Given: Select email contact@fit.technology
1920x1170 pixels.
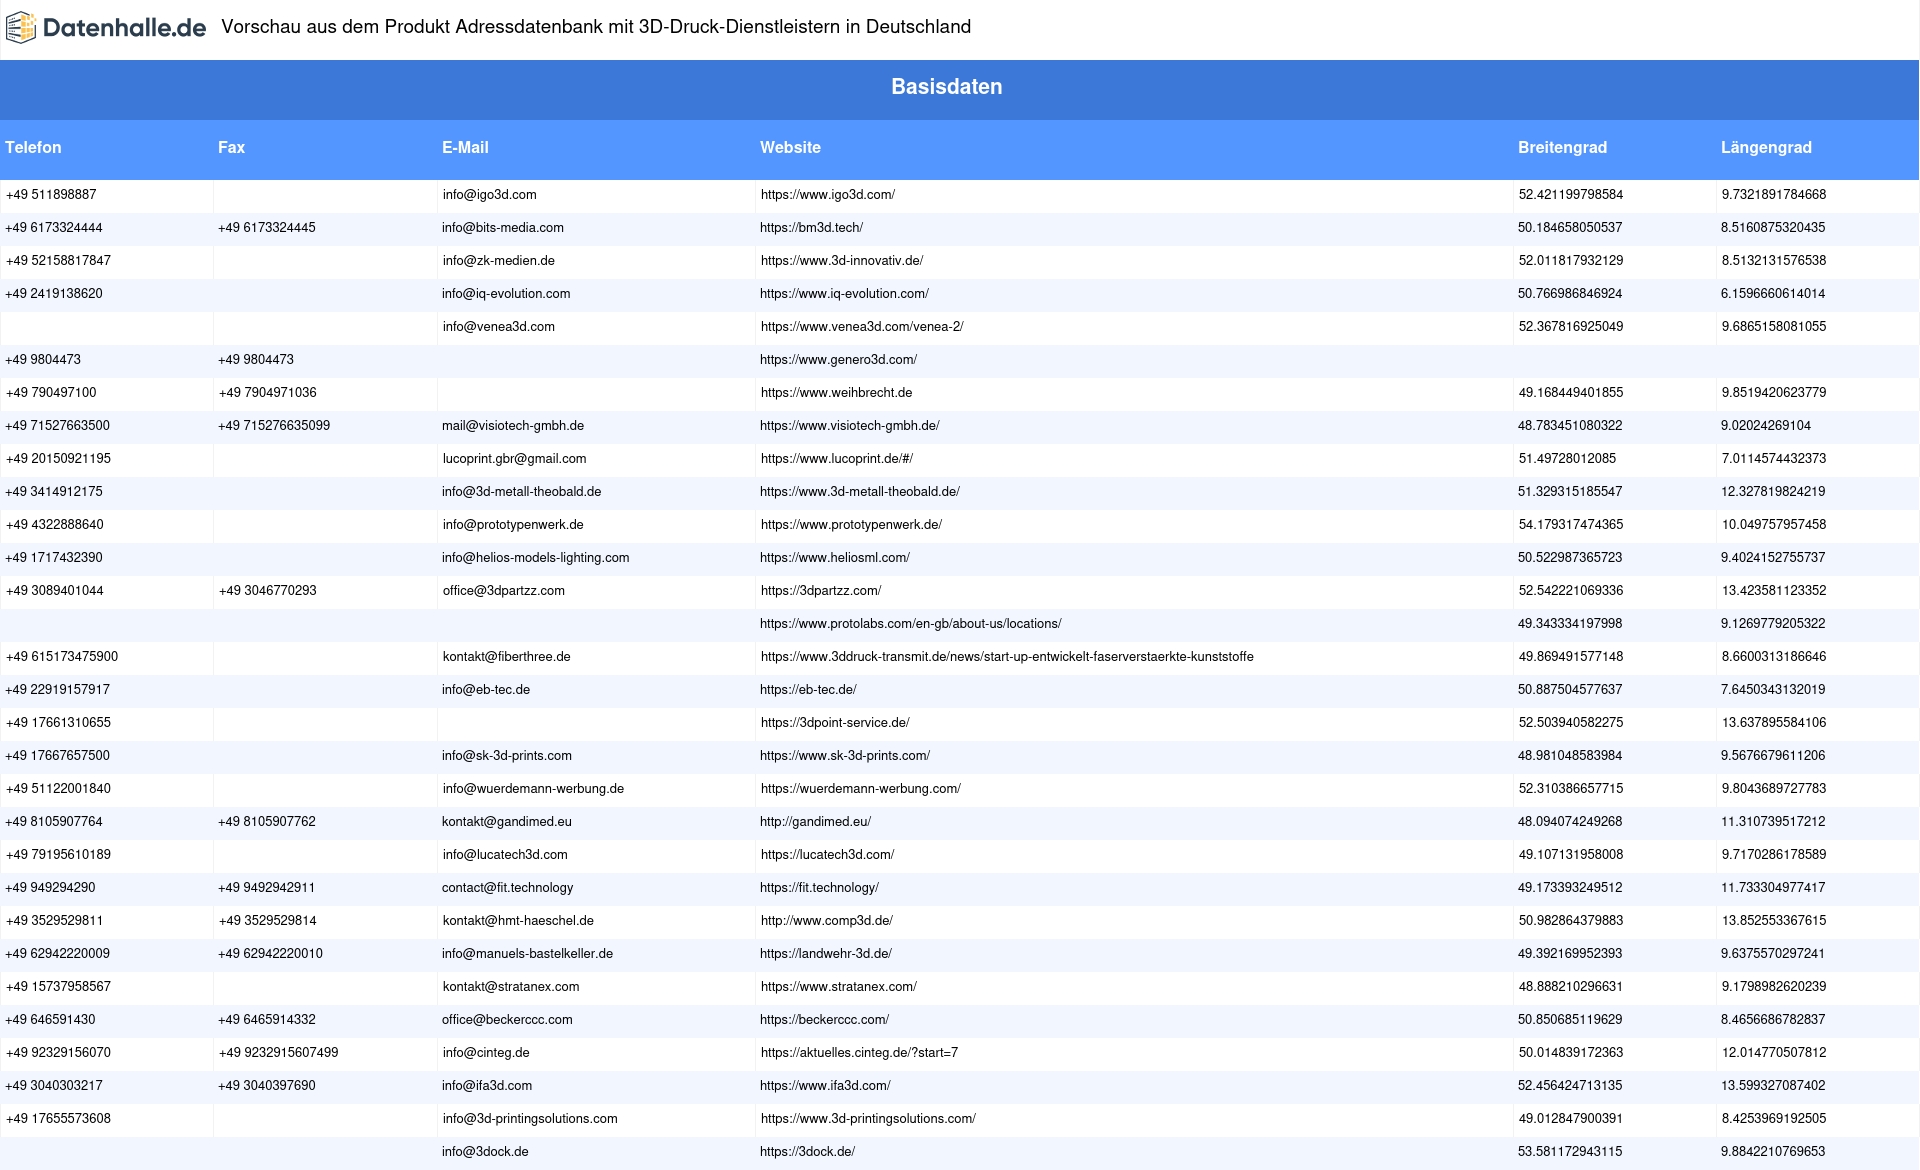Looking at the screenshot, I should (508, 888).
